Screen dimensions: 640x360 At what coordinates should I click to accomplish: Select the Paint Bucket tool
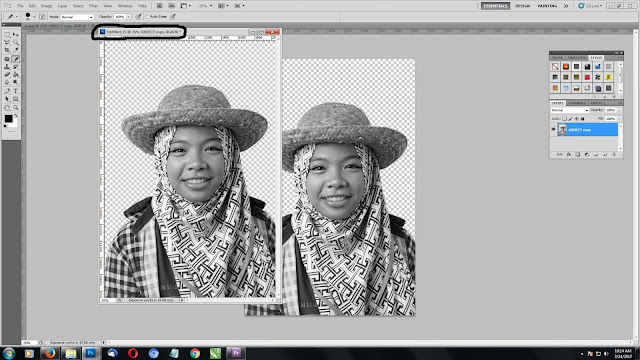click(16, 74)
